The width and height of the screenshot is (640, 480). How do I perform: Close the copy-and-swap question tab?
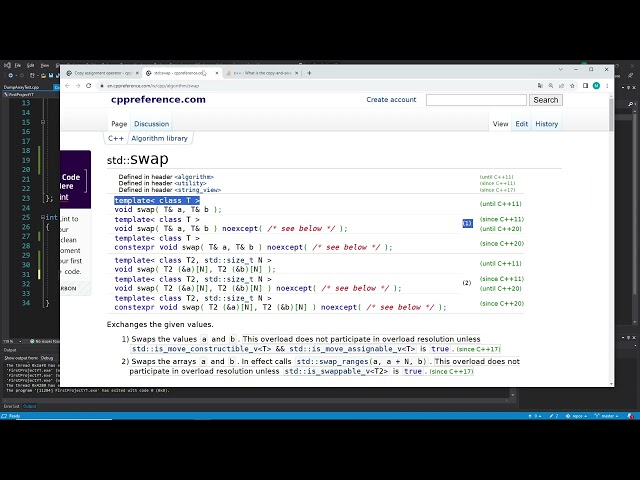pos(296,73)
